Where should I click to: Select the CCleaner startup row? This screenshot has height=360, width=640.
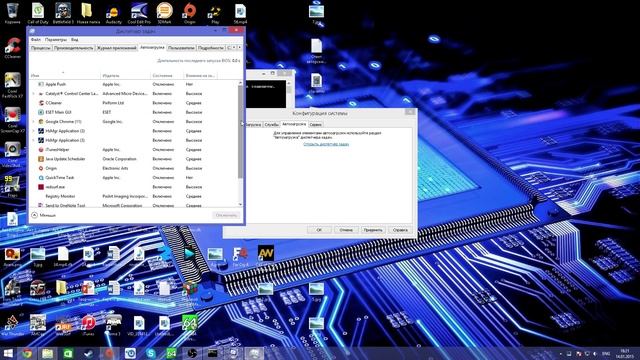click(x=134, y=103)
